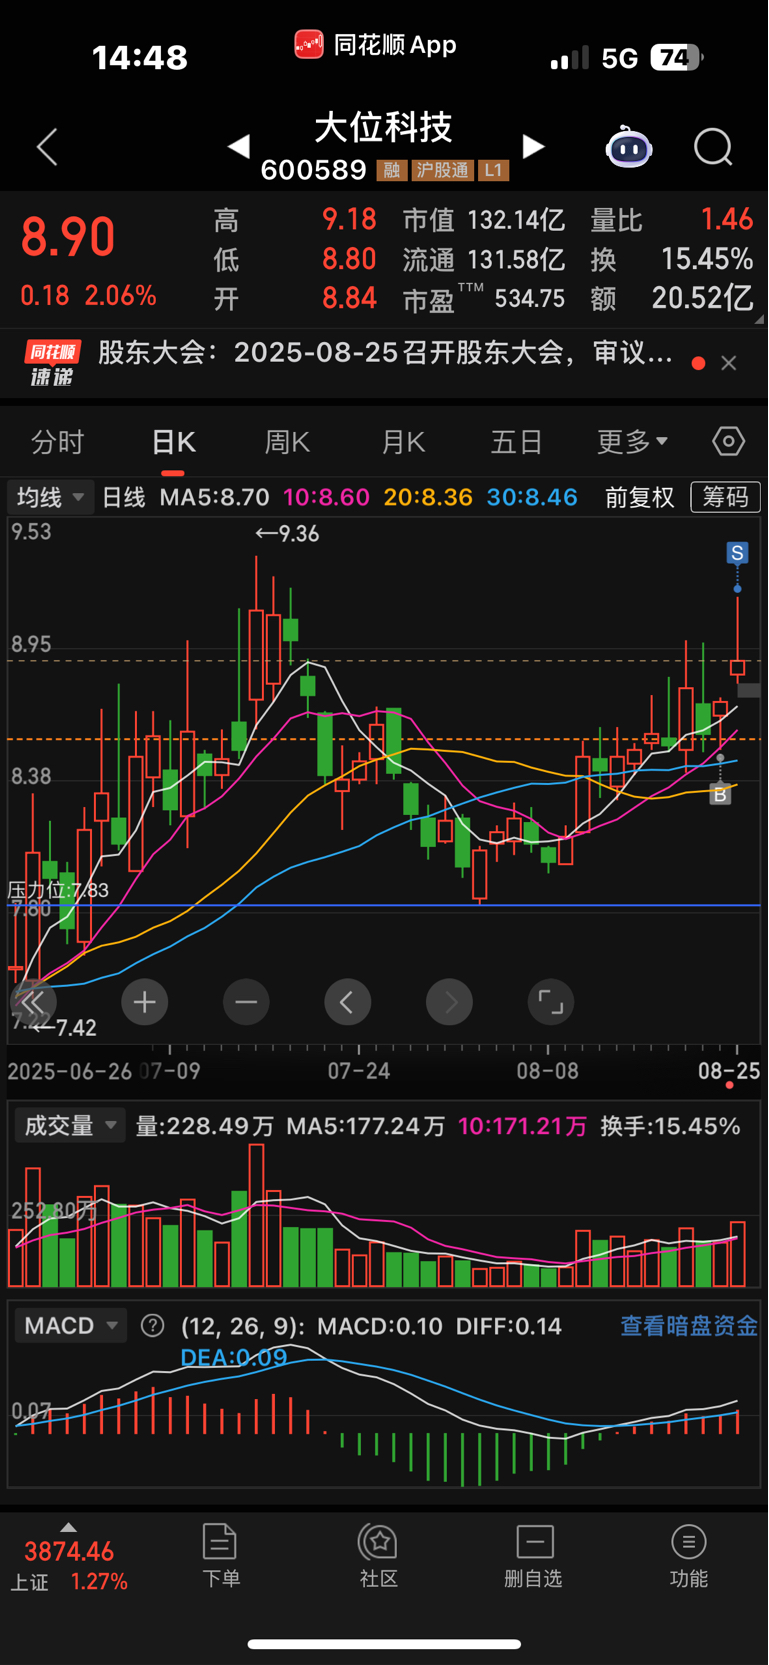The width and height of the screenshot is (769, 1665).
Task: Enter fullscreen chart via expand icon
Action: 551,1002
